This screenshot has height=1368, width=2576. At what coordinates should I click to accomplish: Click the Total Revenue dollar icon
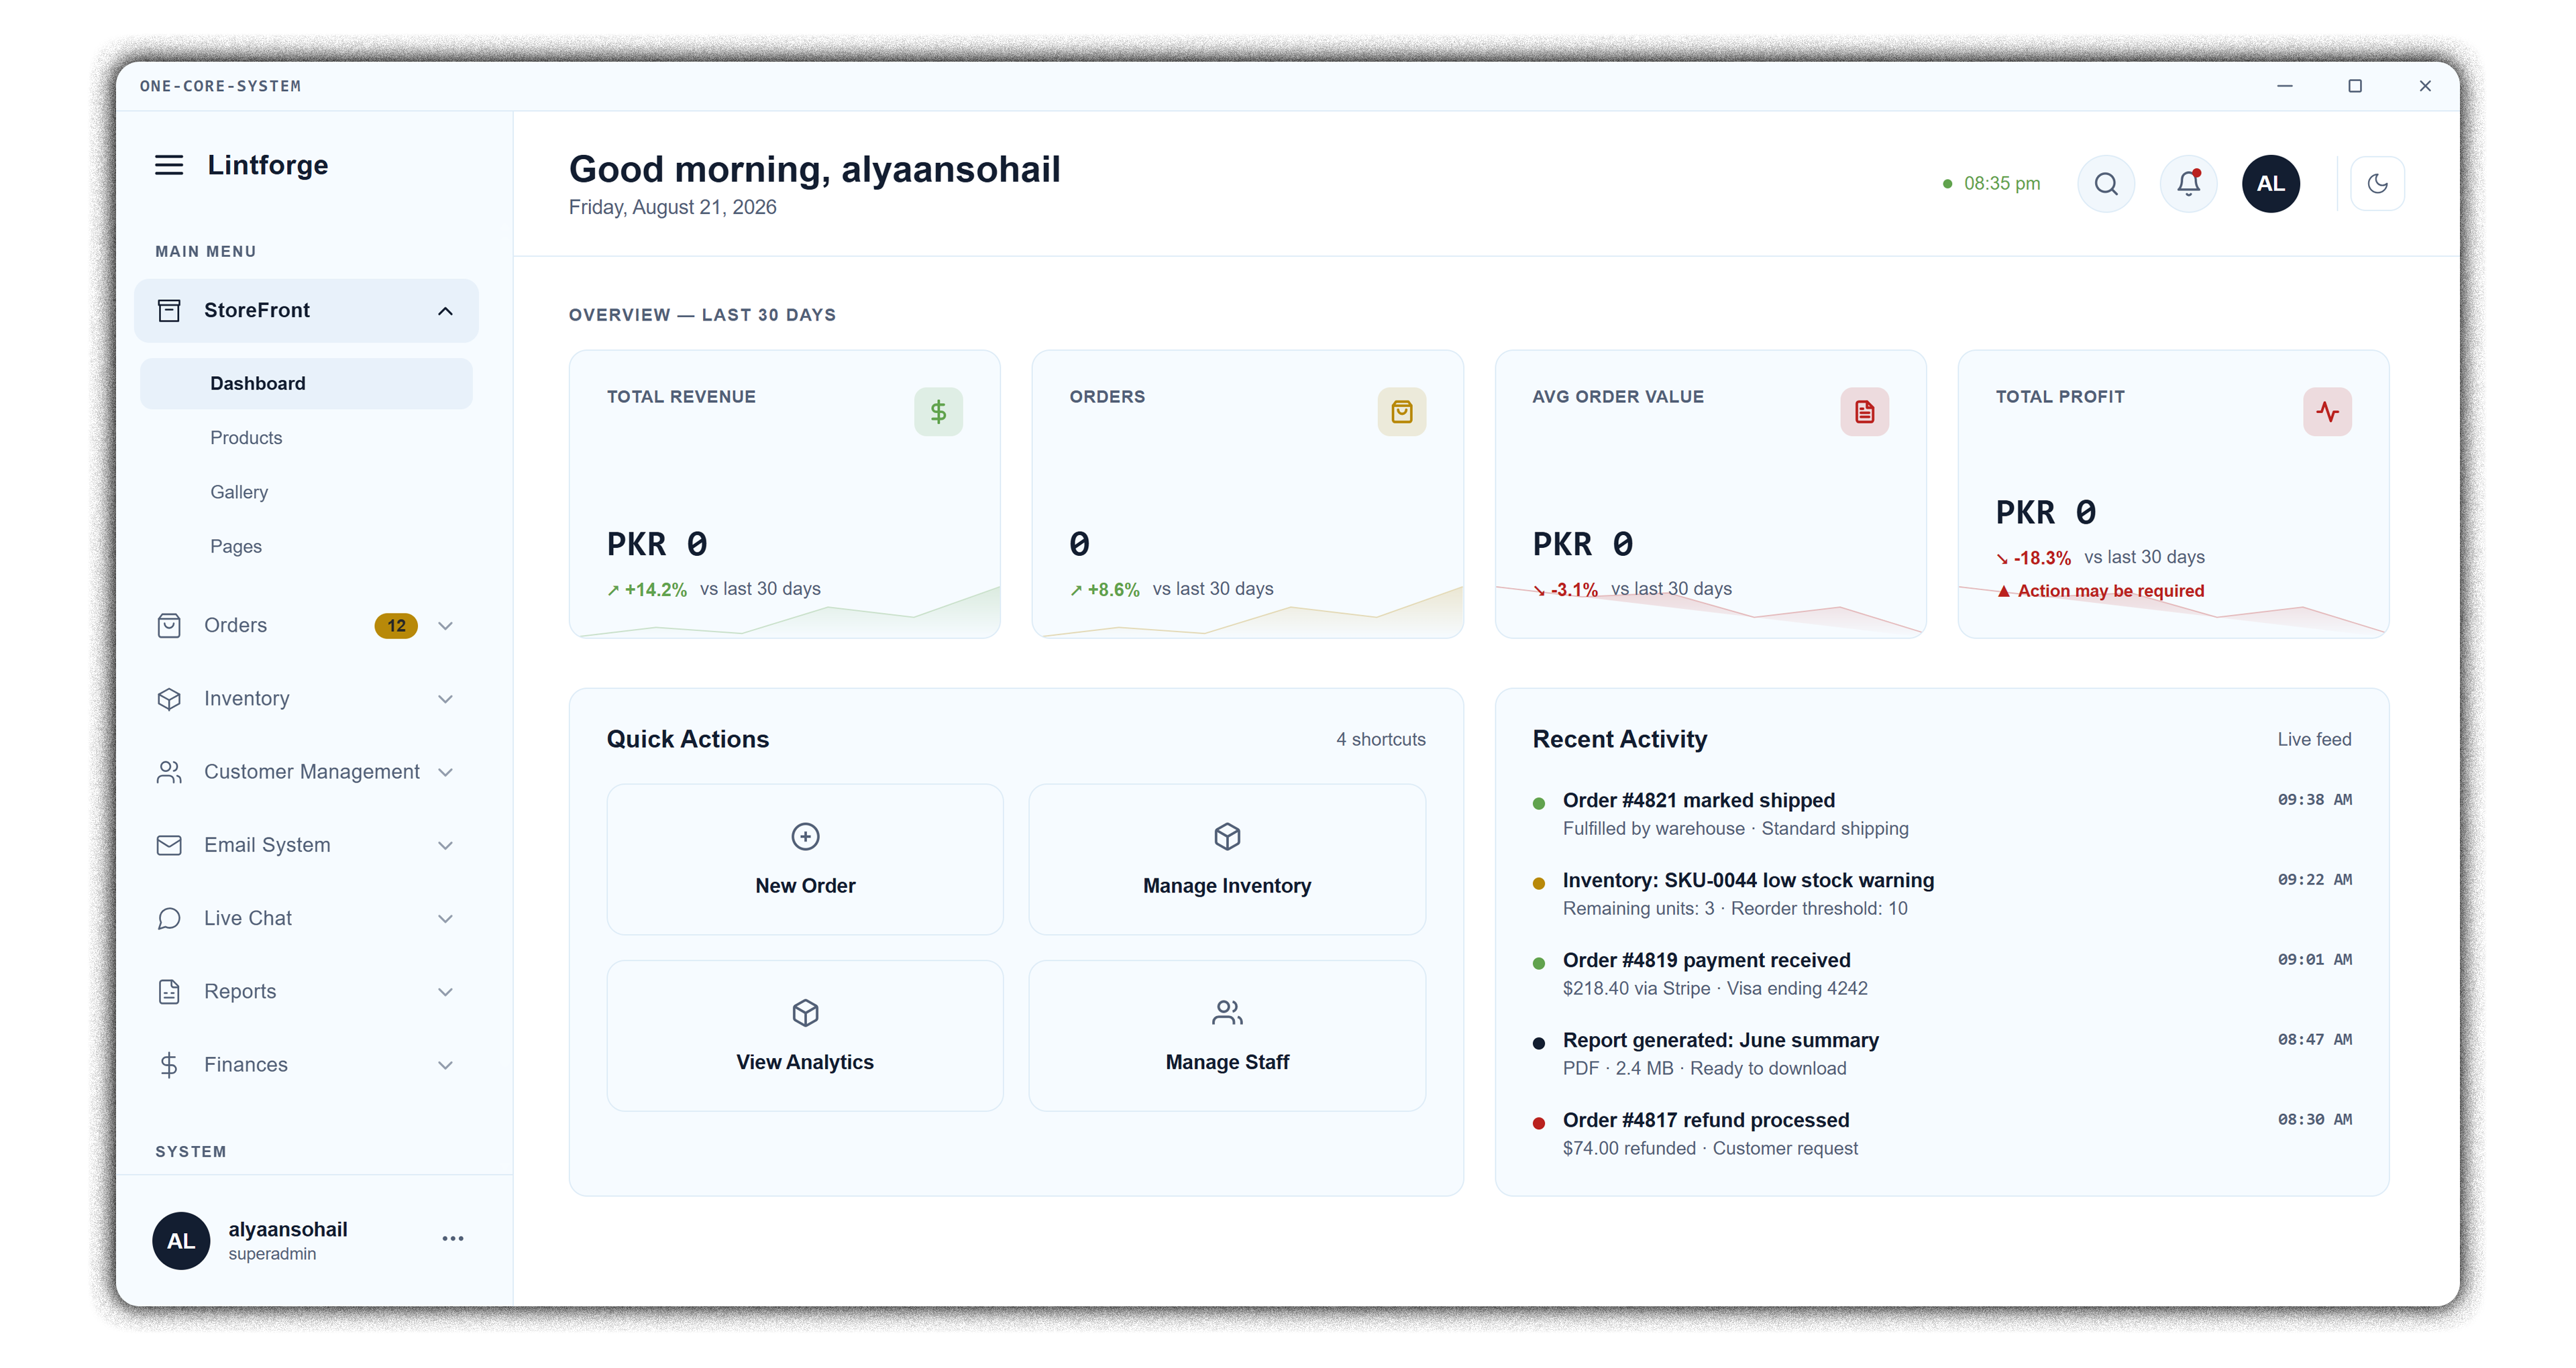938,412
